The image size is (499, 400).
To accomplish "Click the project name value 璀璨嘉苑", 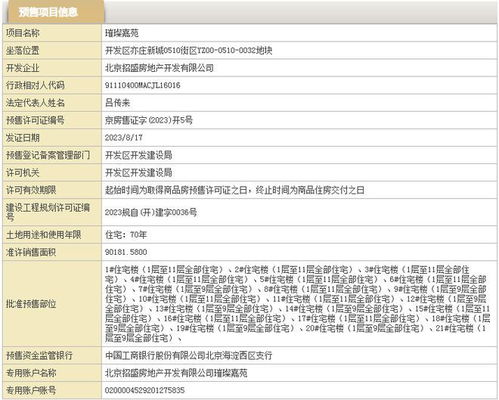I will coord(122,33).
